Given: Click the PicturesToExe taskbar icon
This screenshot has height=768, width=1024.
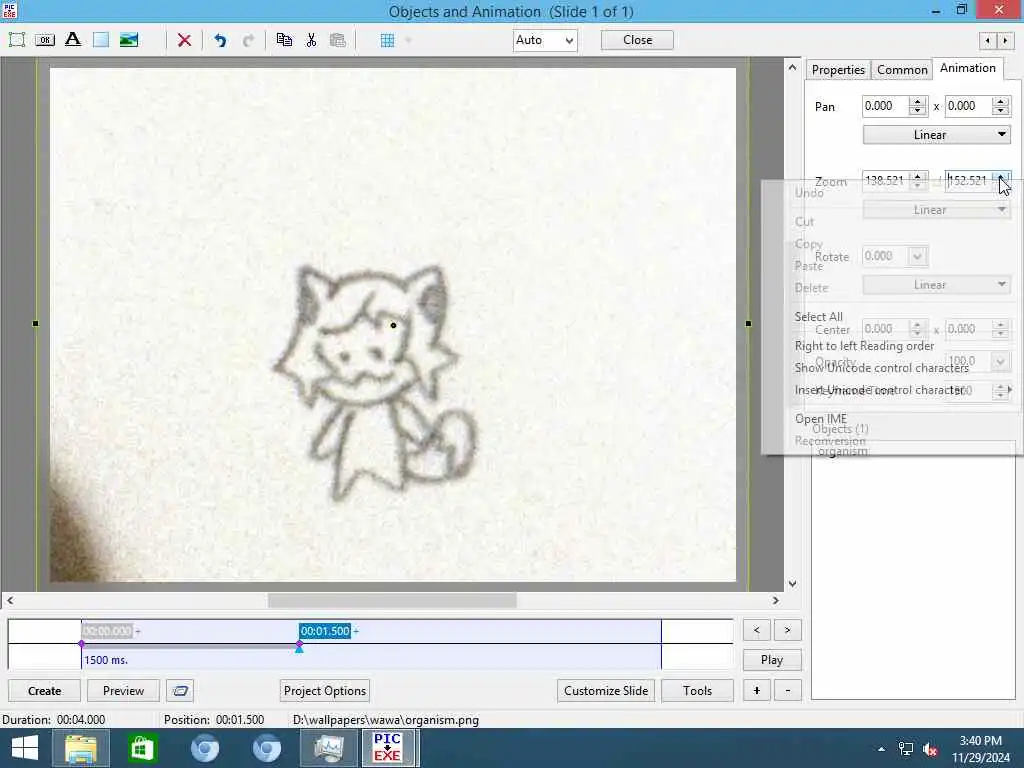Looking at the screenshot, I should tap(387, 748).
